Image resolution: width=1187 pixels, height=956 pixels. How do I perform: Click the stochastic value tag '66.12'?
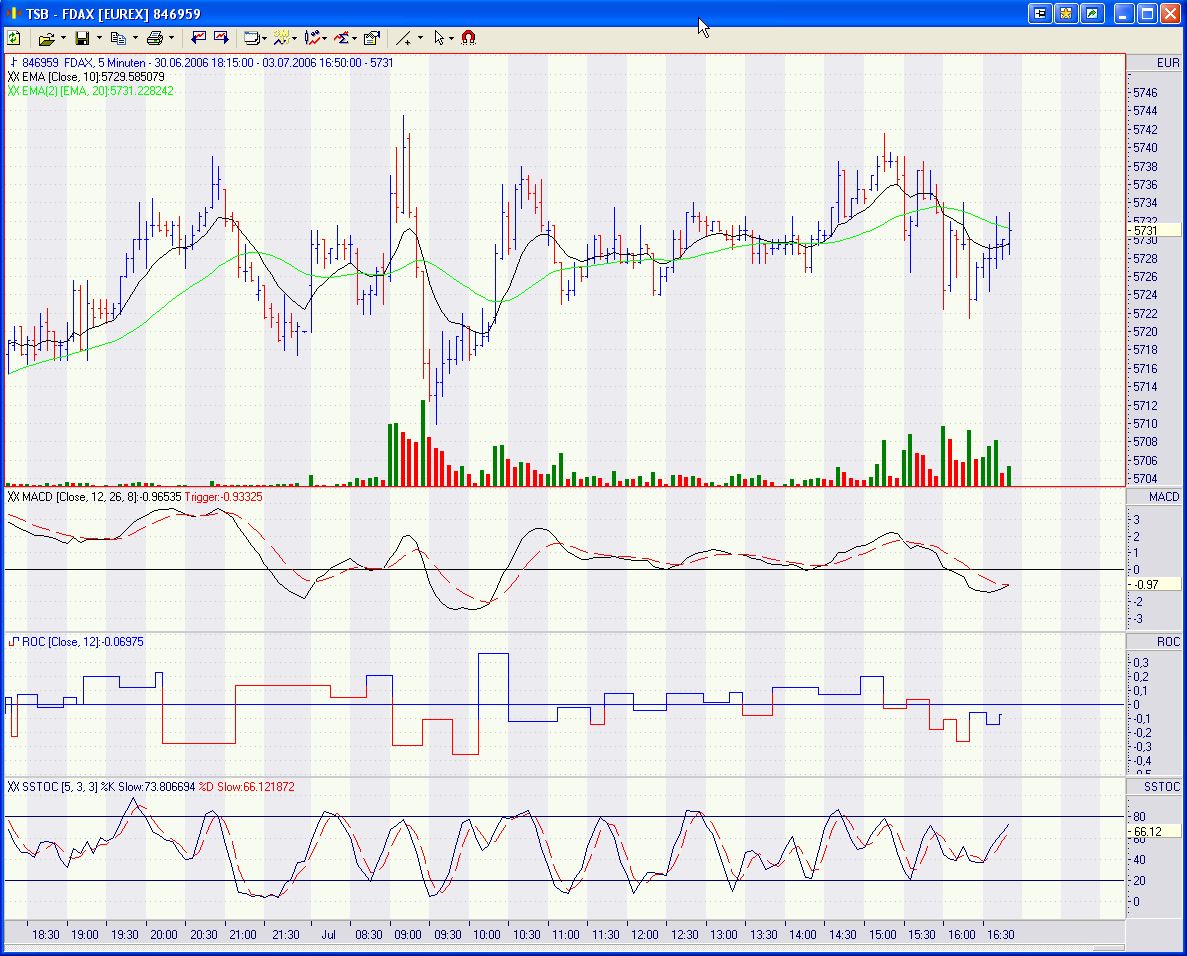tap(1154, 831)
